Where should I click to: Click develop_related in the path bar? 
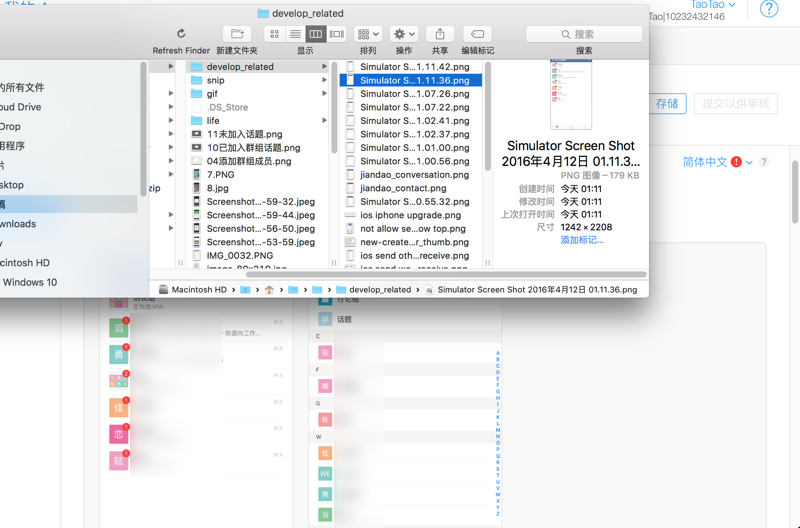point(374,290)
